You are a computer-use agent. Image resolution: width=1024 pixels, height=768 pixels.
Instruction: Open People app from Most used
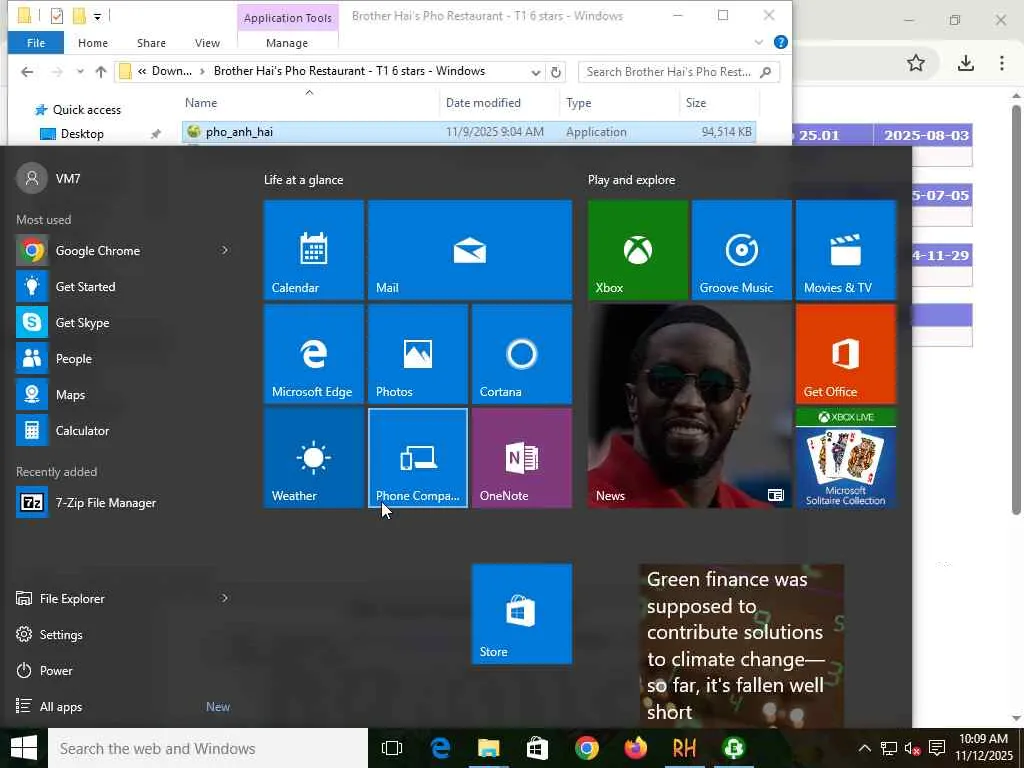tap(73, 359)
